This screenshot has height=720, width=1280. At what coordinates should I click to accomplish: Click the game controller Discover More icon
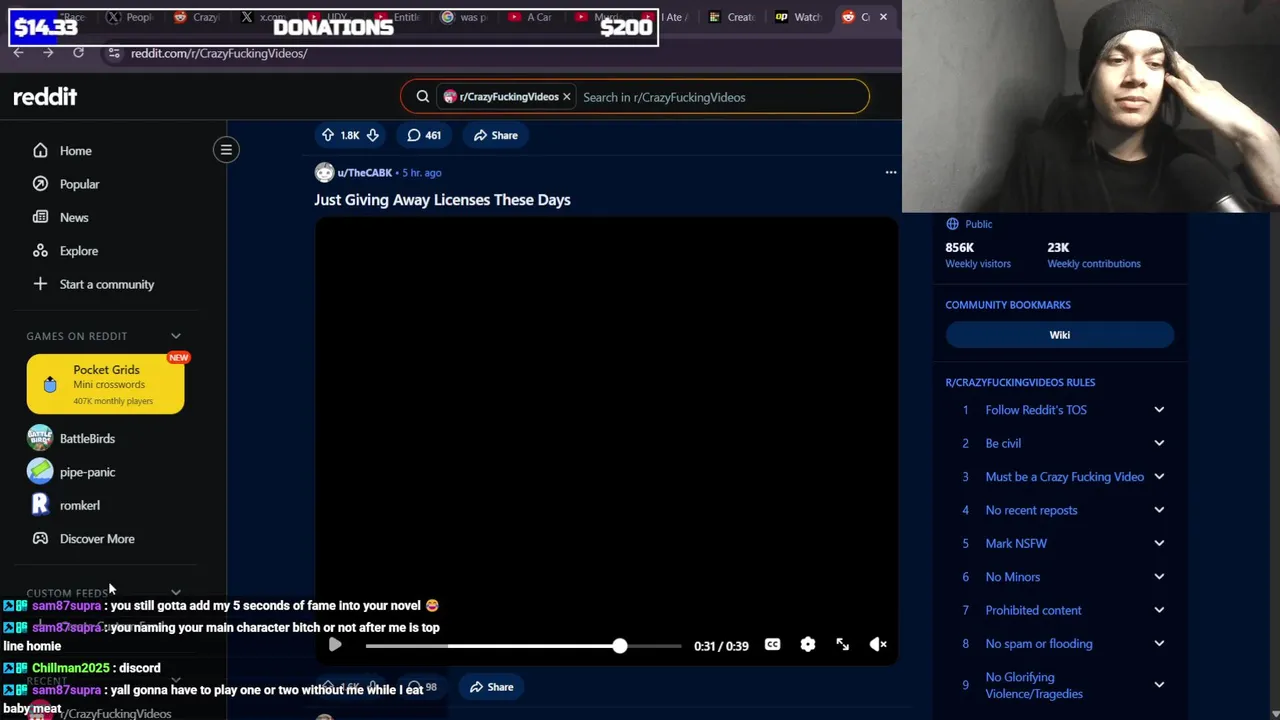click(x=40, y=539)
